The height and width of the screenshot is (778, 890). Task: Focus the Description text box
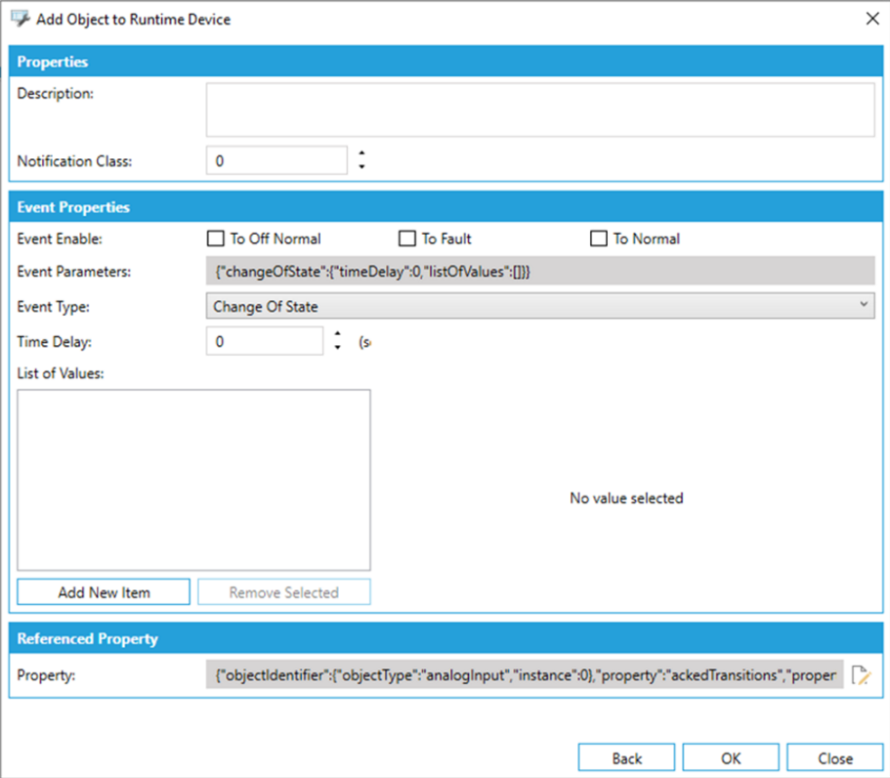540,109
